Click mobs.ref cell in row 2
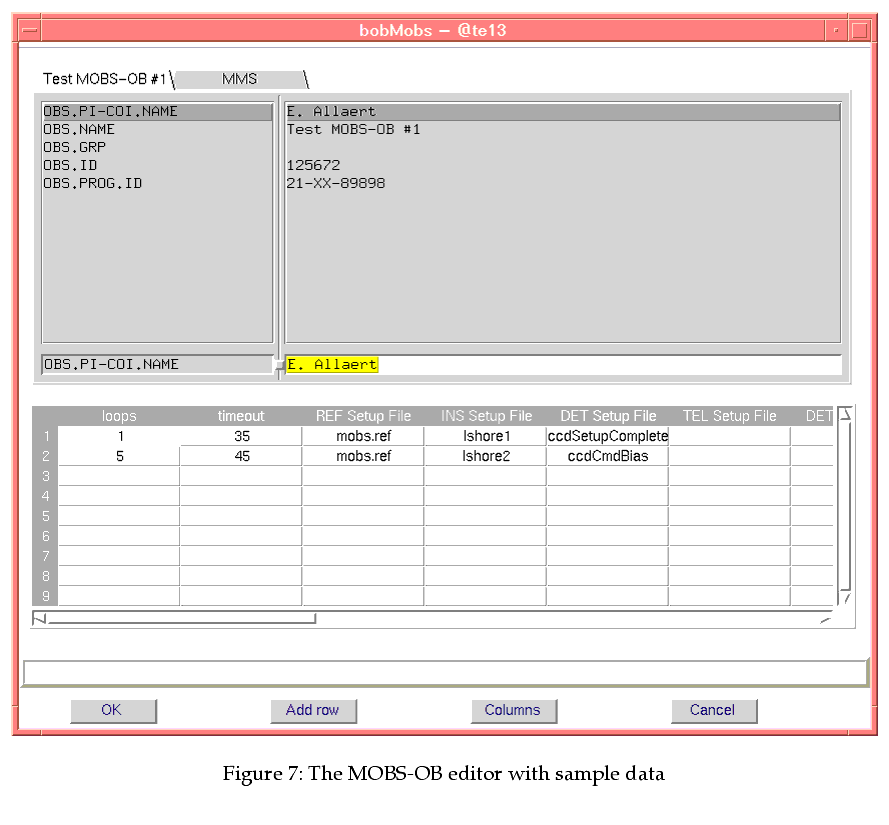Image resolution: width=889 pixels, height=825 pixels. 363,456
